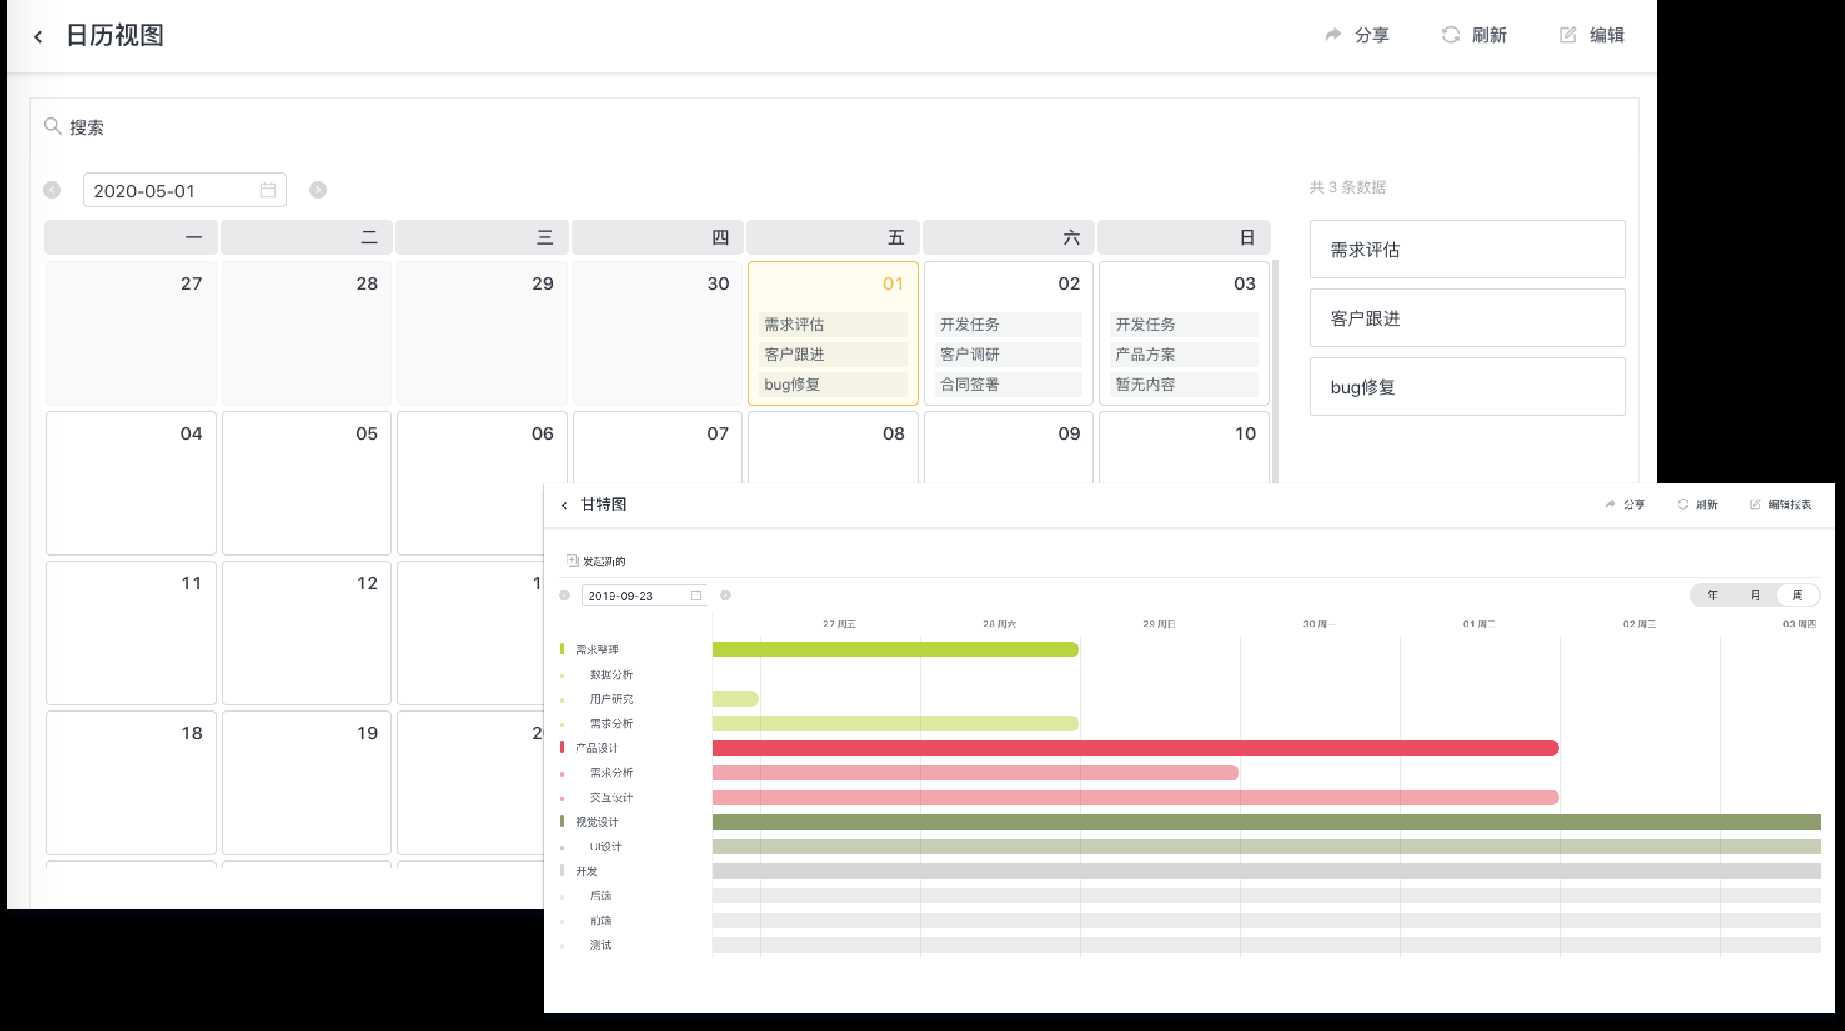The width and height of the screenshot is (1845, 1031).
Task: Select calendar day 01 cell number
Action: click(x=893, y=284)
